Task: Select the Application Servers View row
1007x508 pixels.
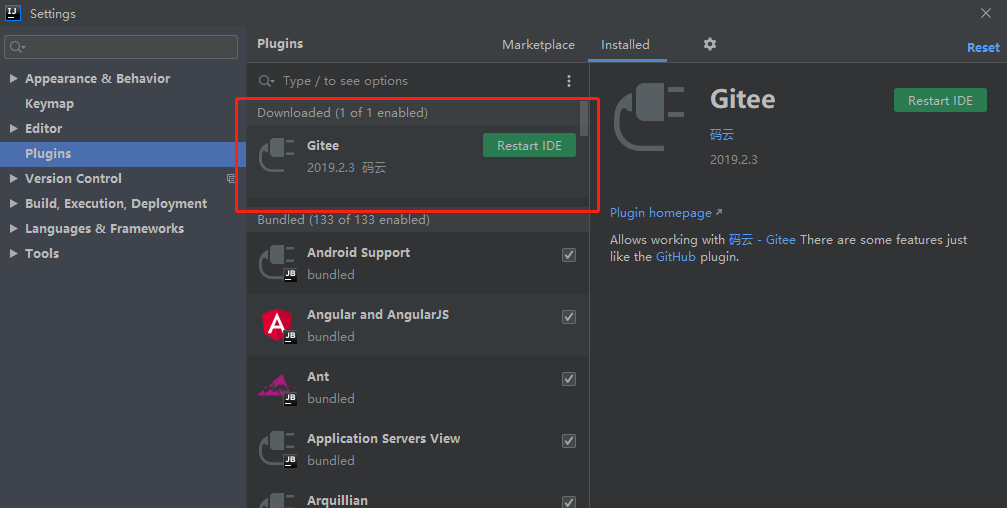Action: [x=418, y=450]
